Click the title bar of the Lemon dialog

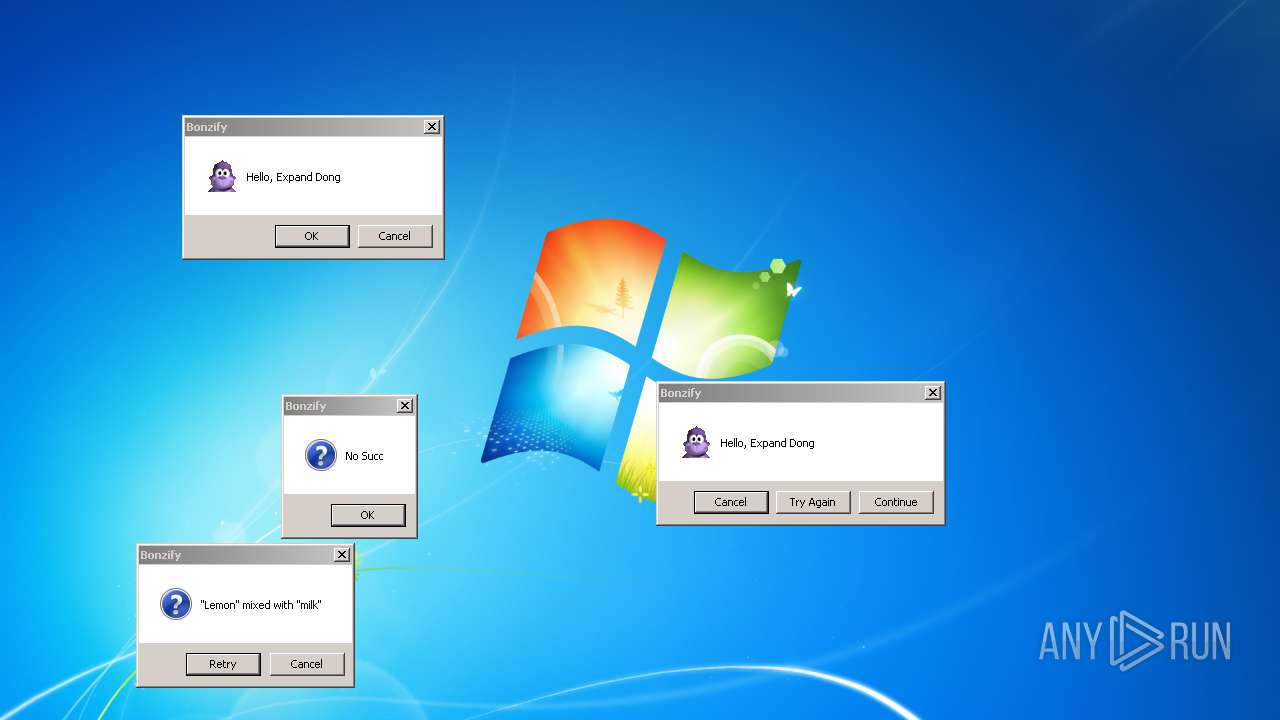[245, 555]
